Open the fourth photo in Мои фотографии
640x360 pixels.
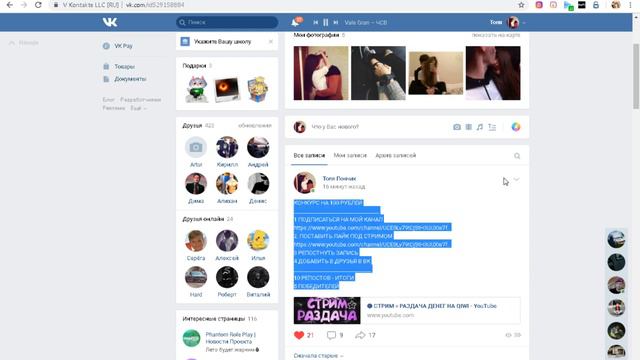(493, 73)
